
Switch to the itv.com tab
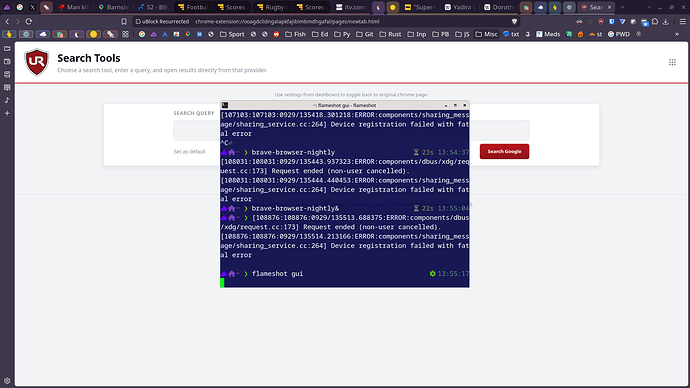[x=351, y=7]
